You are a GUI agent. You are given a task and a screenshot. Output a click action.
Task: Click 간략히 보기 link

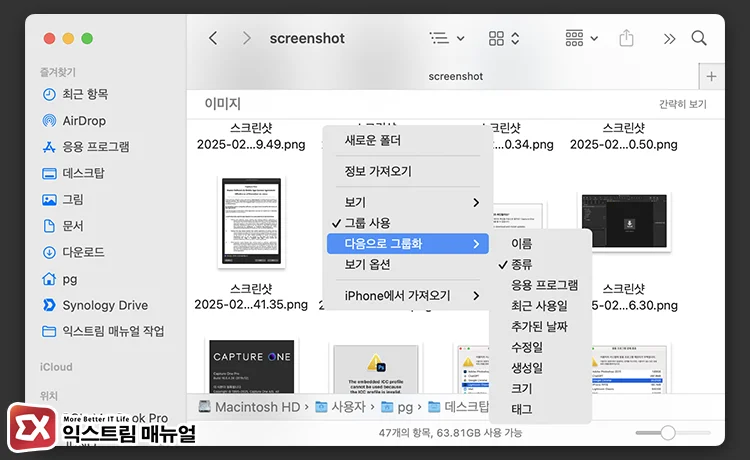coord(683,104)
